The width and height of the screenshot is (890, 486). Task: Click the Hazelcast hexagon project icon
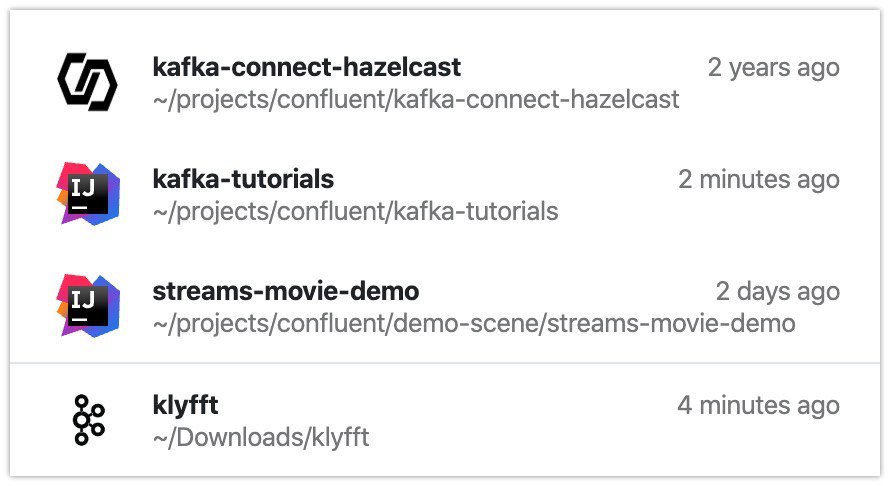[x=87, y=82]
